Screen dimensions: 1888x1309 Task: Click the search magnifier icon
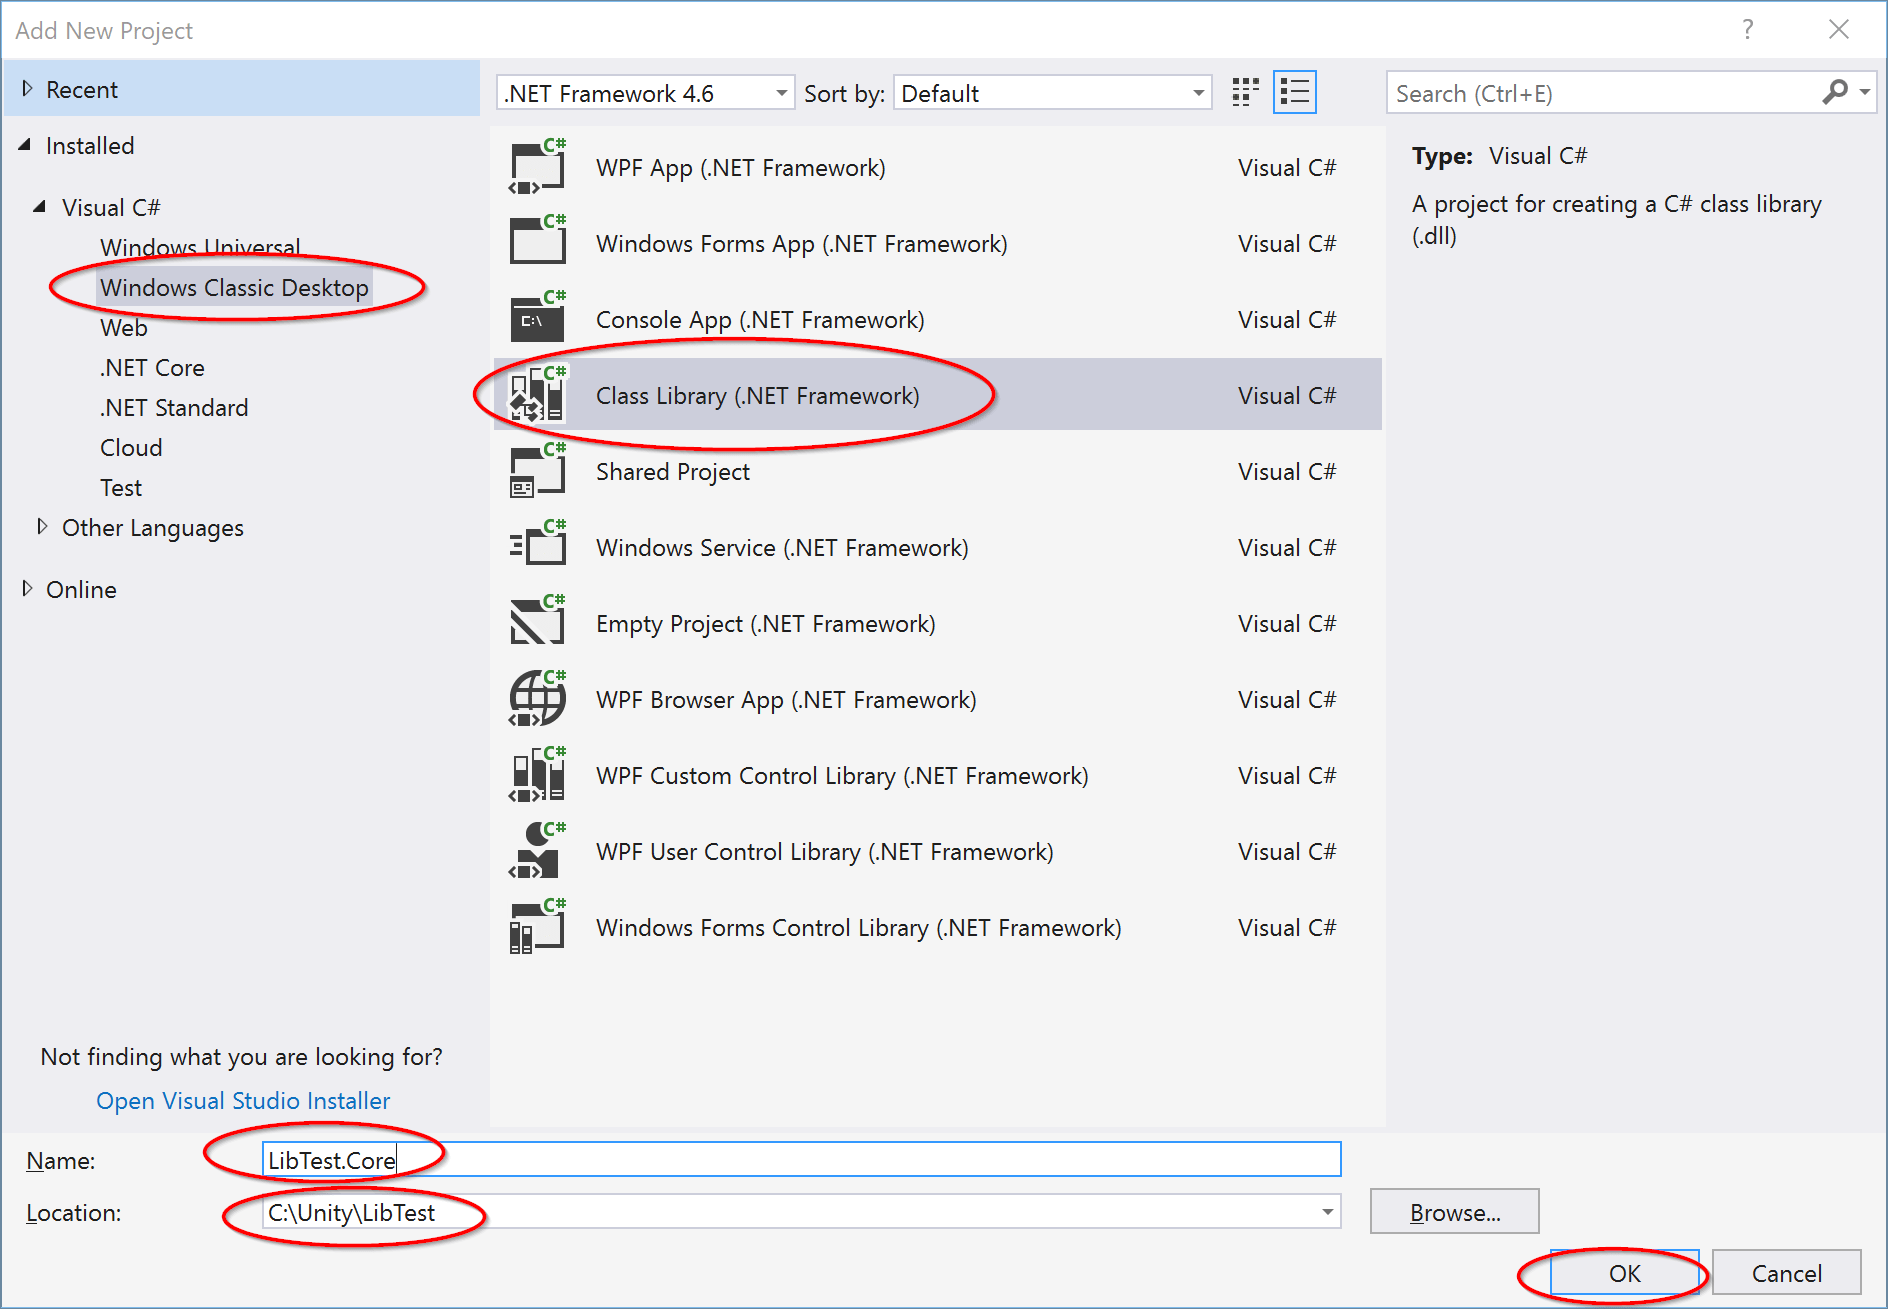(1835, 93)
